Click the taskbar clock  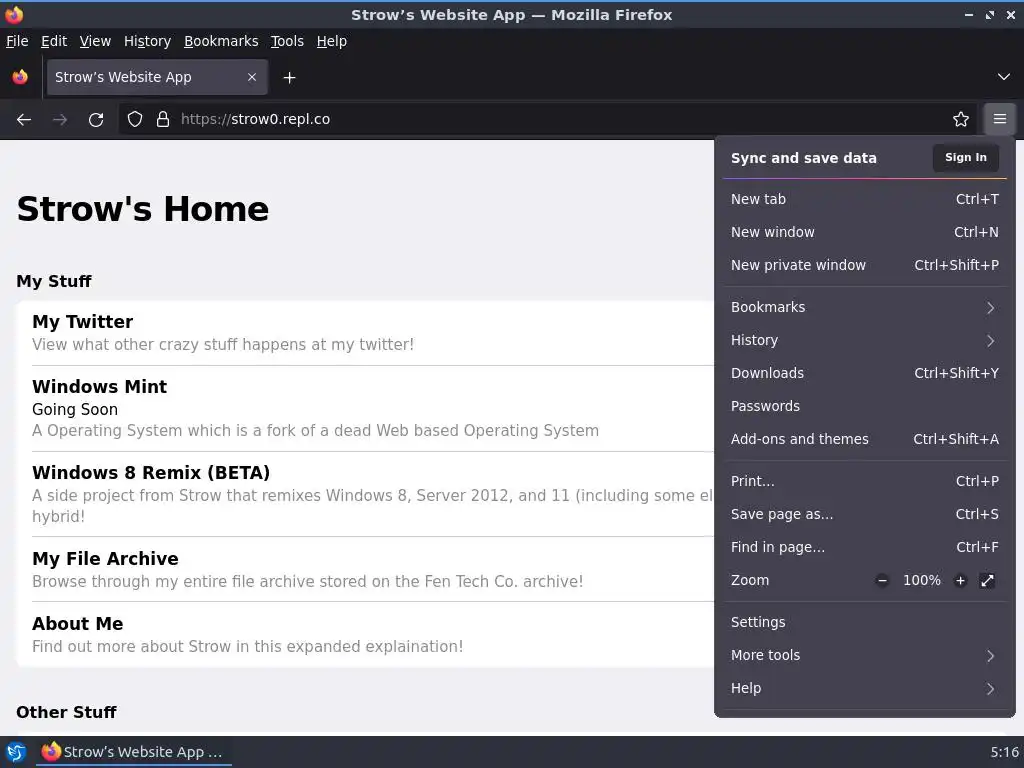click(1004, 752)
